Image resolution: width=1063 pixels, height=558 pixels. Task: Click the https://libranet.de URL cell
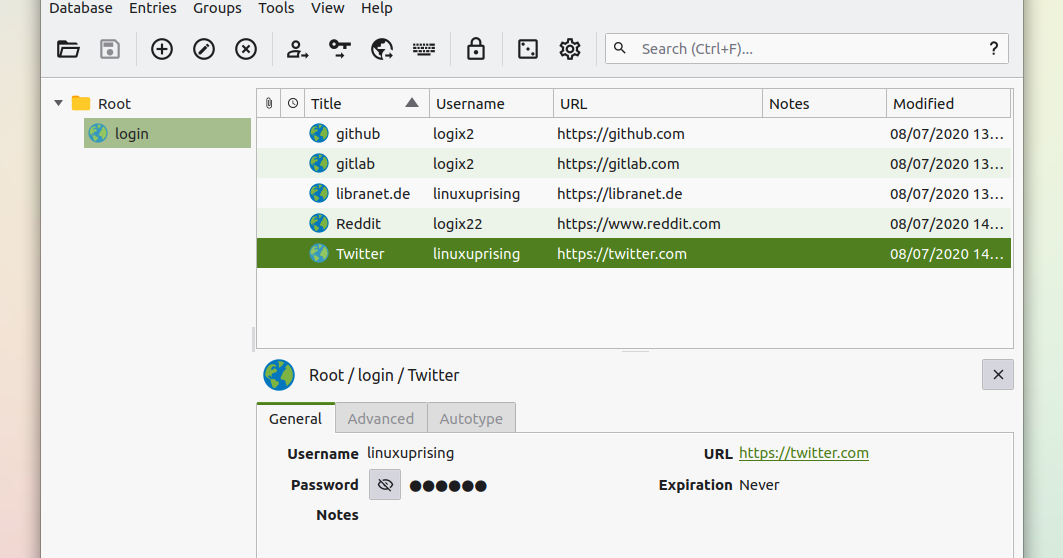[620, 193]
